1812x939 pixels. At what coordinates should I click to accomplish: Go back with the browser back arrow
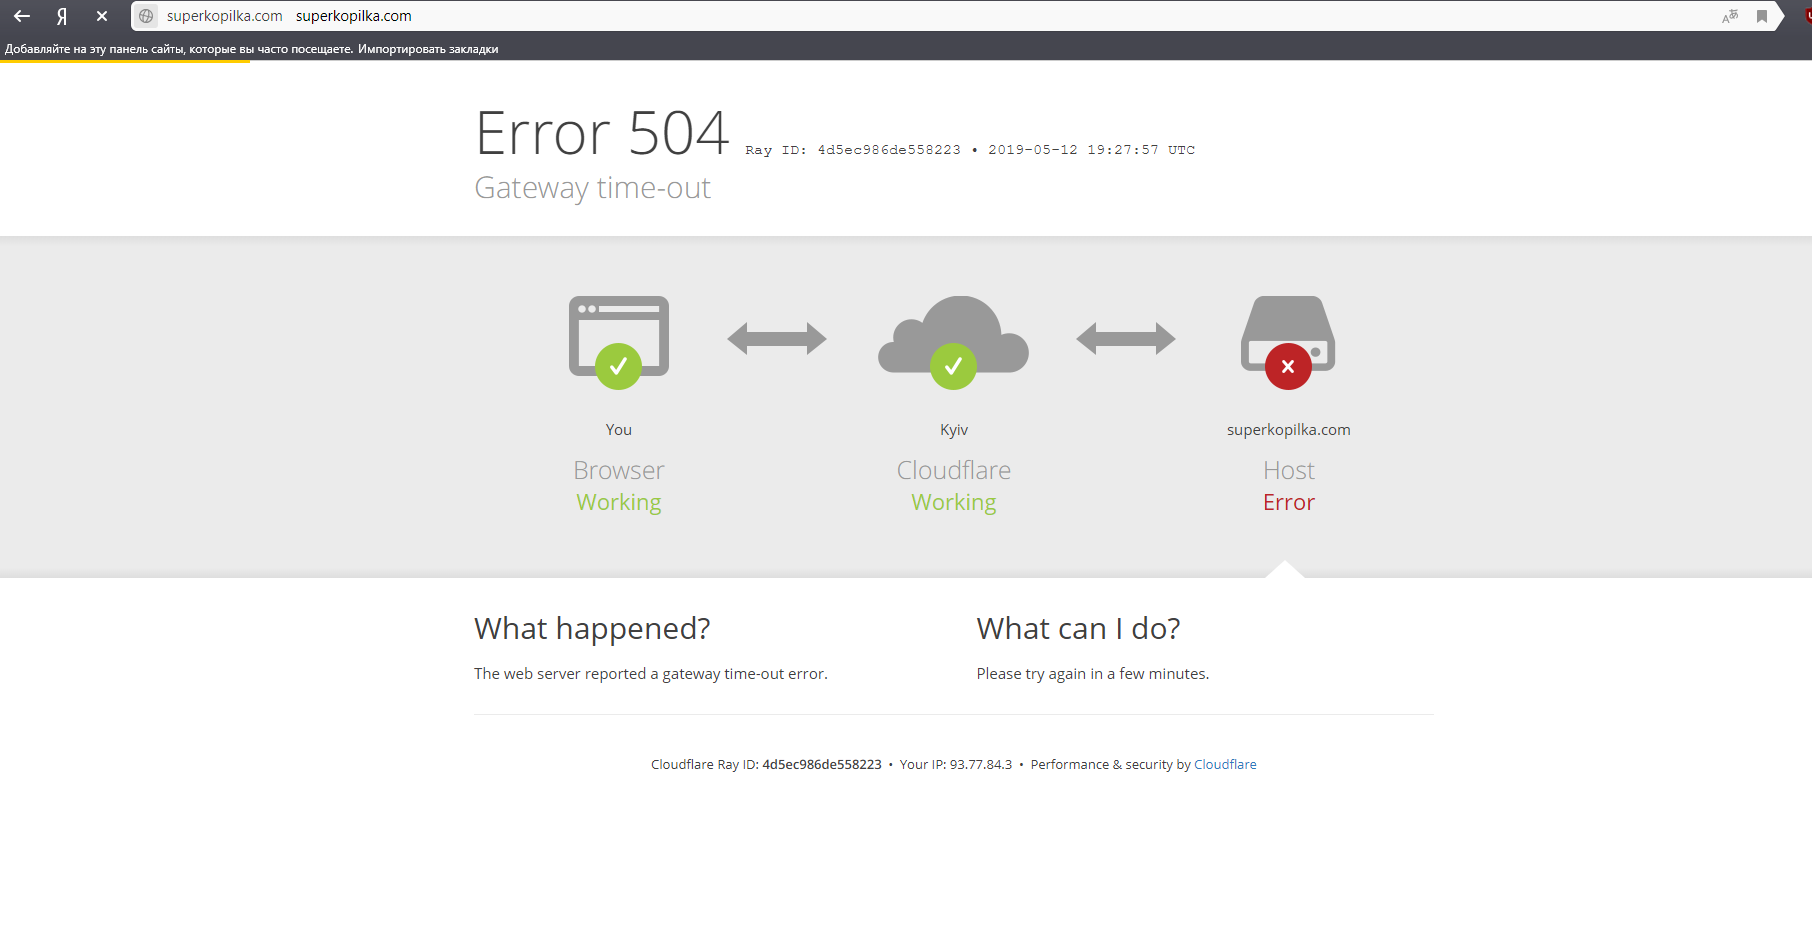pos(22,16)
